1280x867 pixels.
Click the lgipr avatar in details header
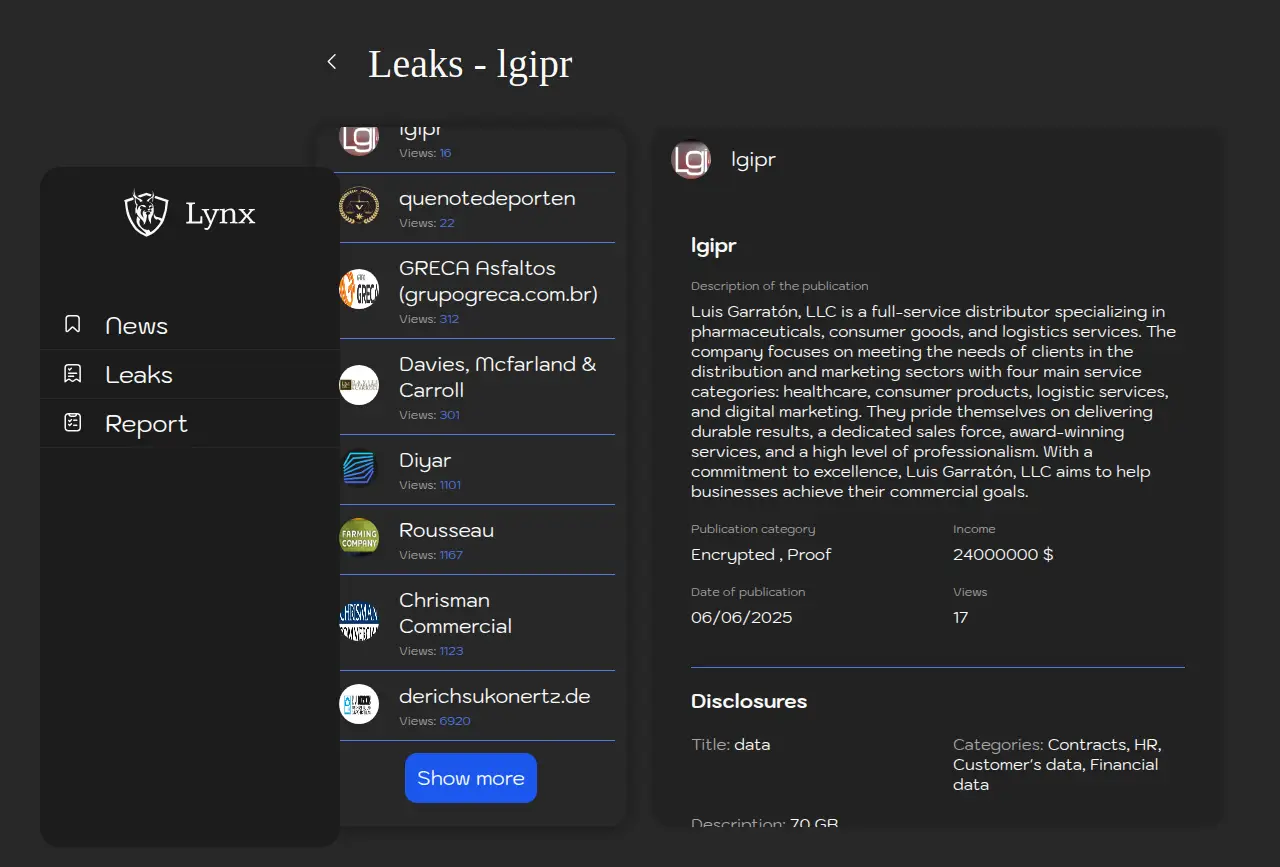point(691,160)
